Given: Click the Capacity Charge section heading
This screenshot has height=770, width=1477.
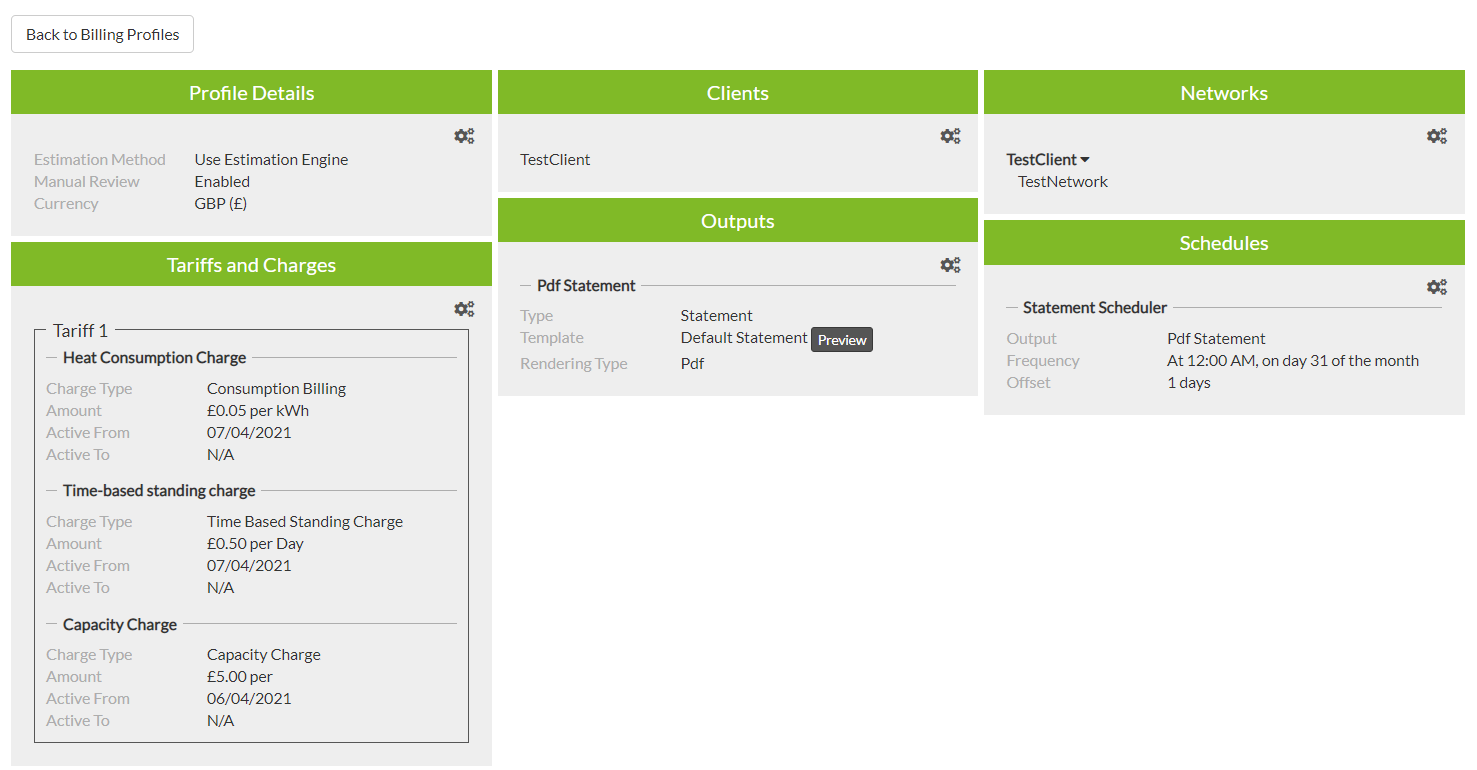Looking at the screenshot, I should (120, 624).
